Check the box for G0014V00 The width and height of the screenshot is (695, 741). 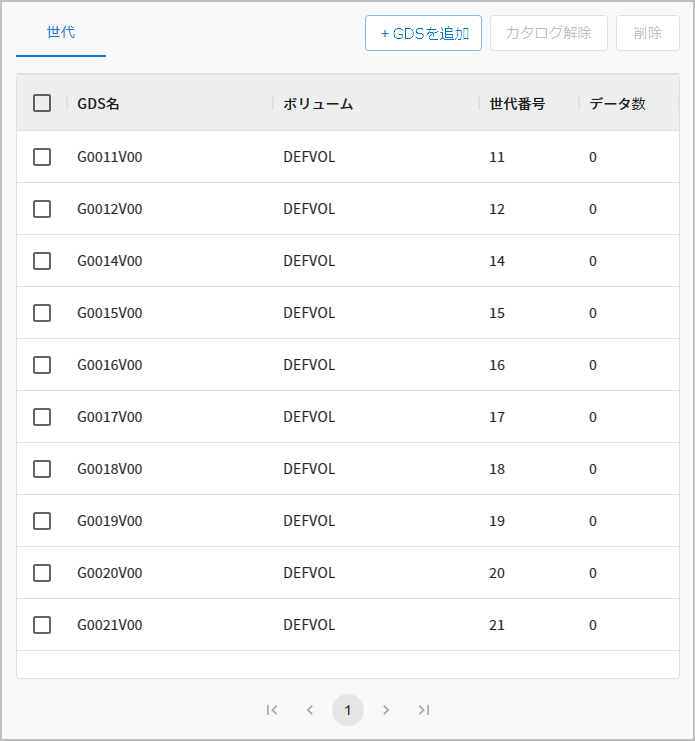[42, 261]
